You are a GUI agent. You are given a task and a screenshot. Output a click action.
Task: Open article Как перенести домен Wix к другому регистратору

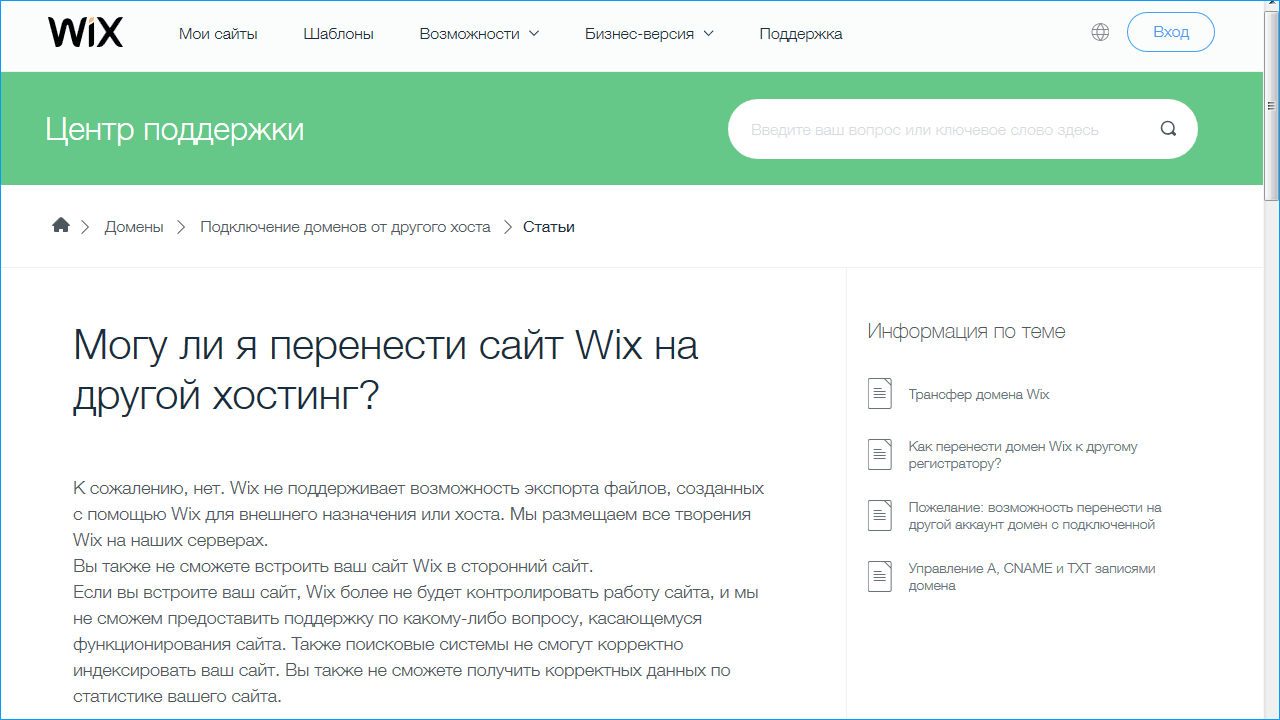pyautogui.click(x=1023, y=455)
